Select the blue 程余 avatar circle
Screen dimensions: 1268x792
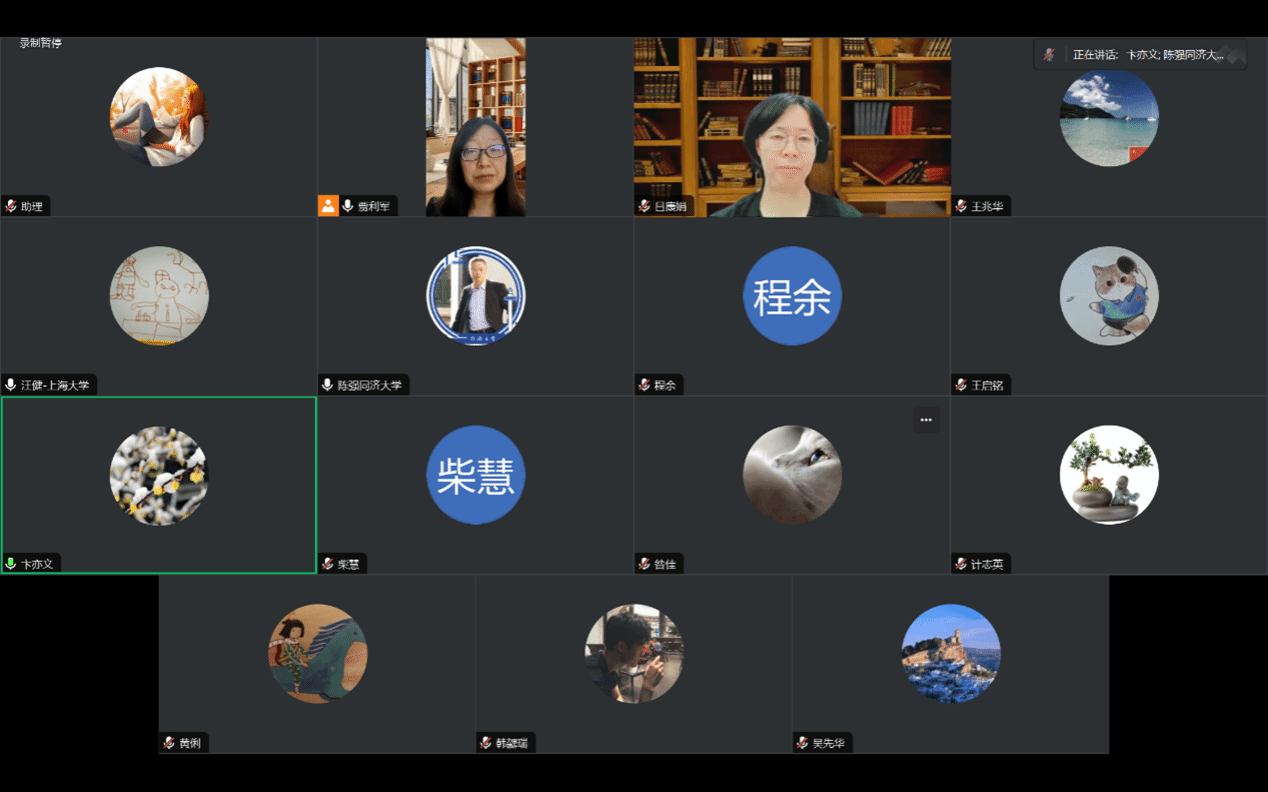pyautogui.click(x=792, y=296)
